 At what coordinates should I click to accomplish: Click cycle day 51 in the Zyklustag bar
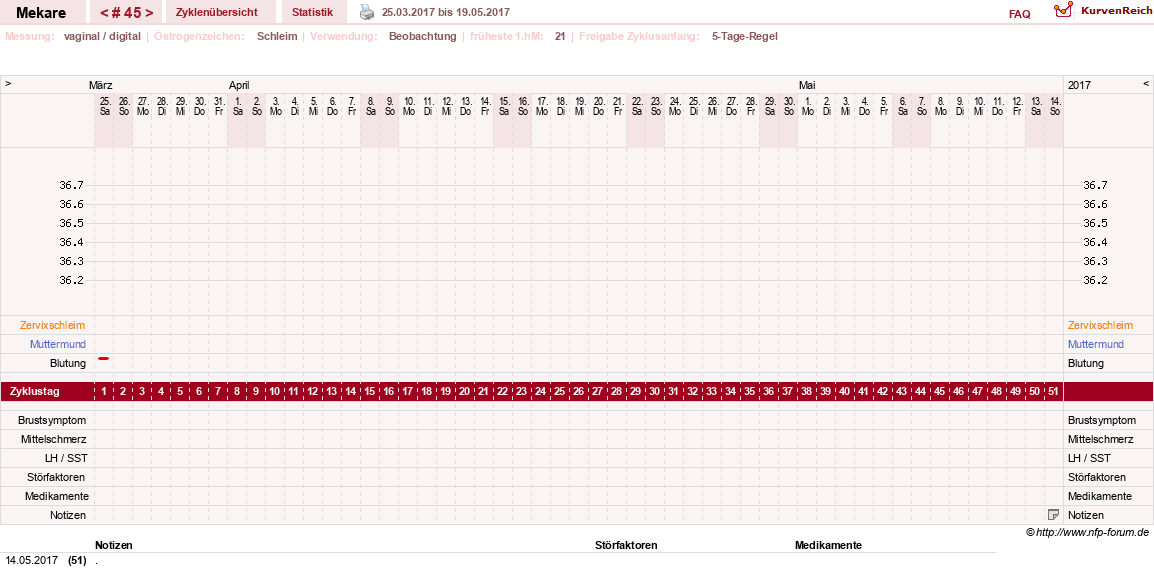(1053, 392)
